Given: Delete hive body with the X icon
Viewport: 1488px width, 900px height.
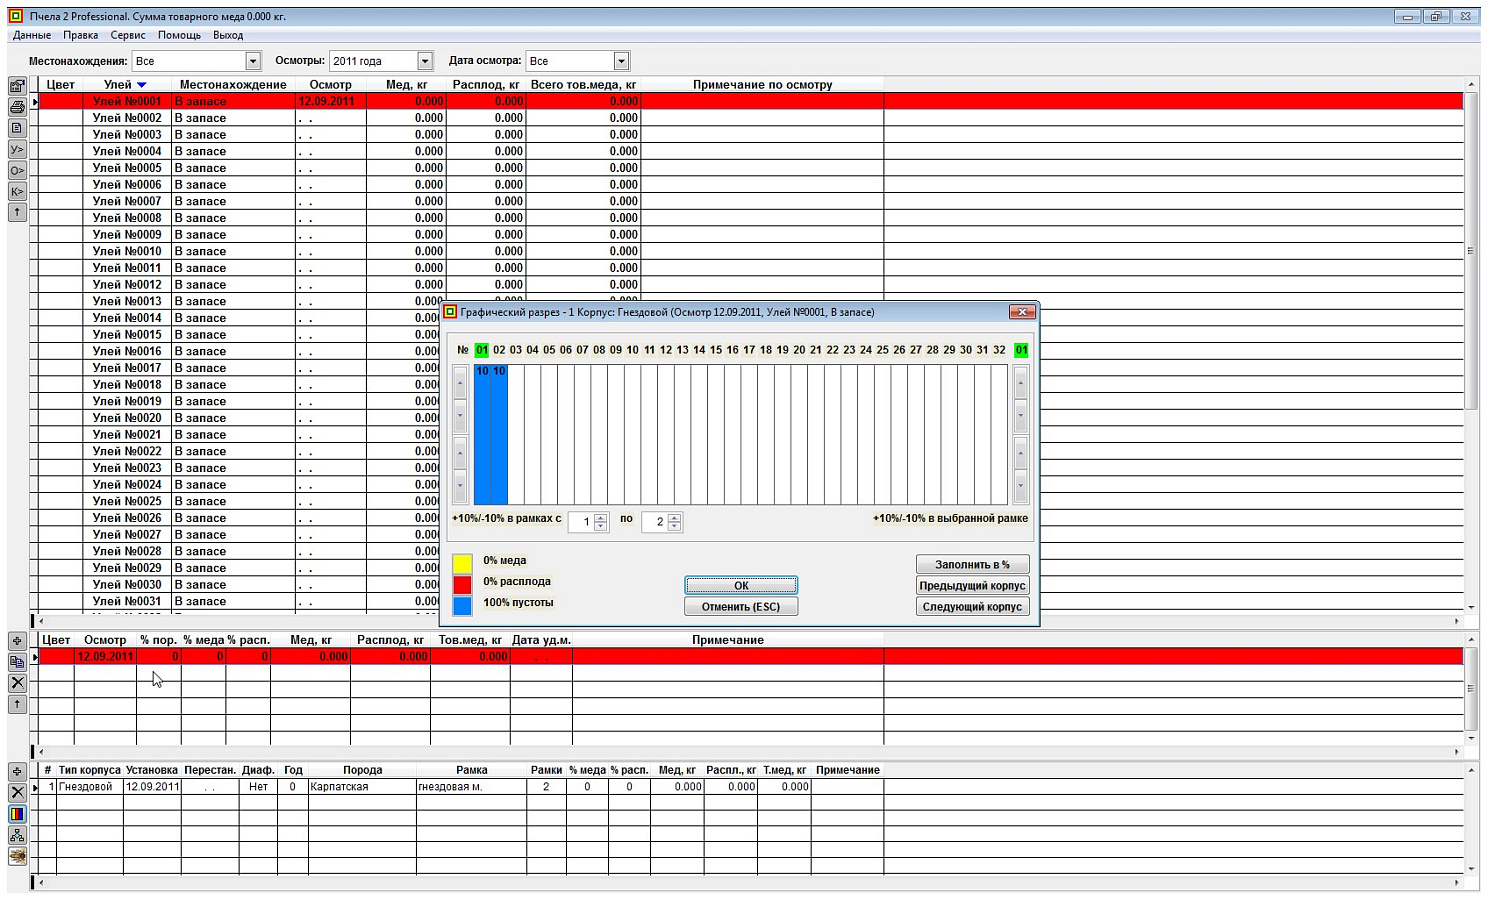Looking at the screenshot, I should tap(17, 793).
